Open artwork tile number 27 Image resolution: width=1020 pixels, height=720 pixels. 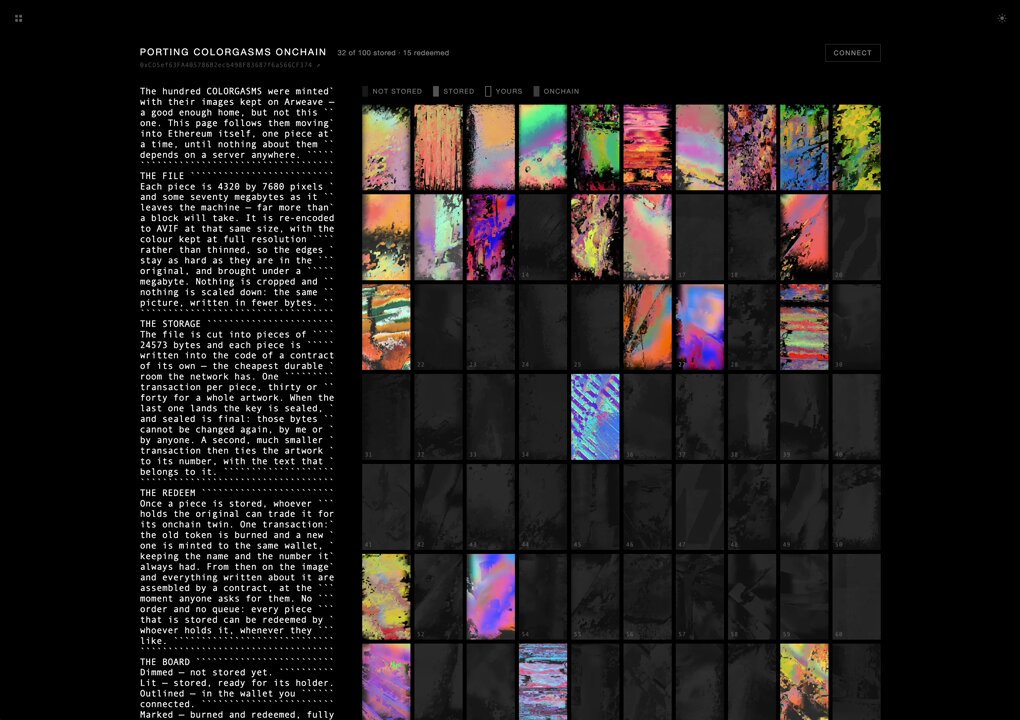tap(700, 327)
